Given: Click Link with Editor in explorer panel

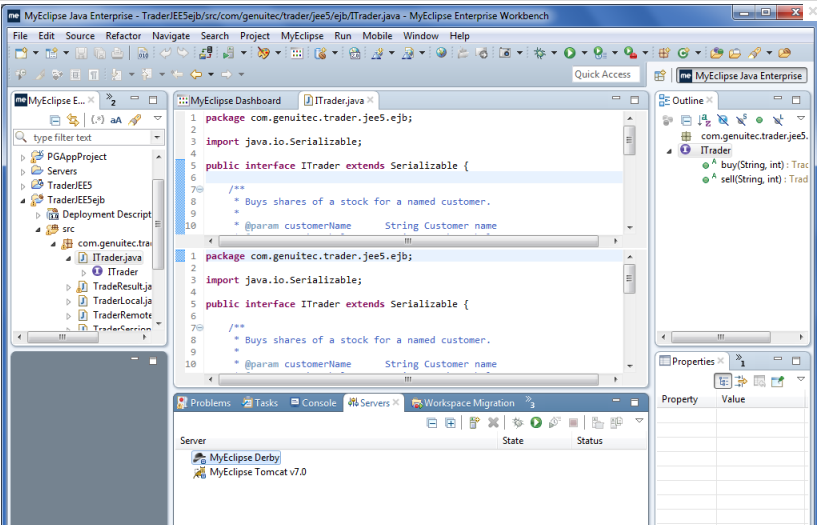Looking at the screenshot, I should click(x=72, y=119).
